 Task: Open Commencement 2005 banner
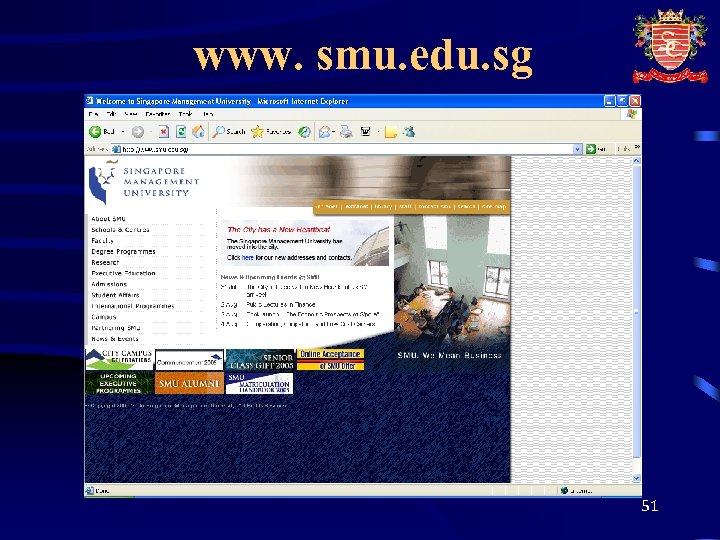(189, 360)
